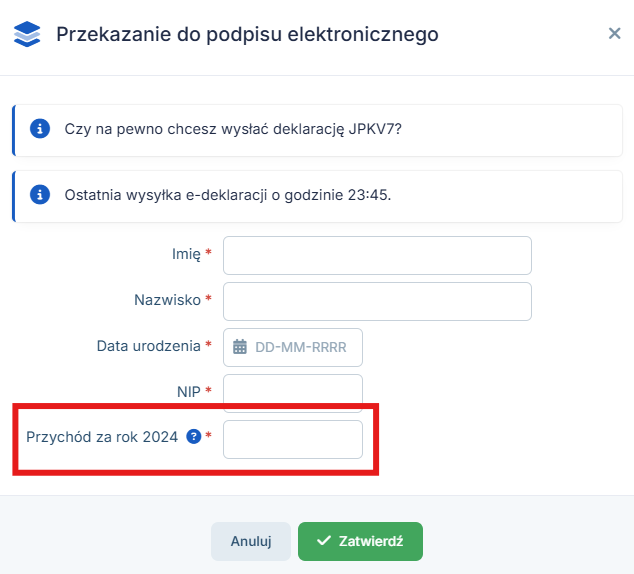634x574 pixels.
Task: Click the Data urodzenia label text
Action: [x=148, y=346]
